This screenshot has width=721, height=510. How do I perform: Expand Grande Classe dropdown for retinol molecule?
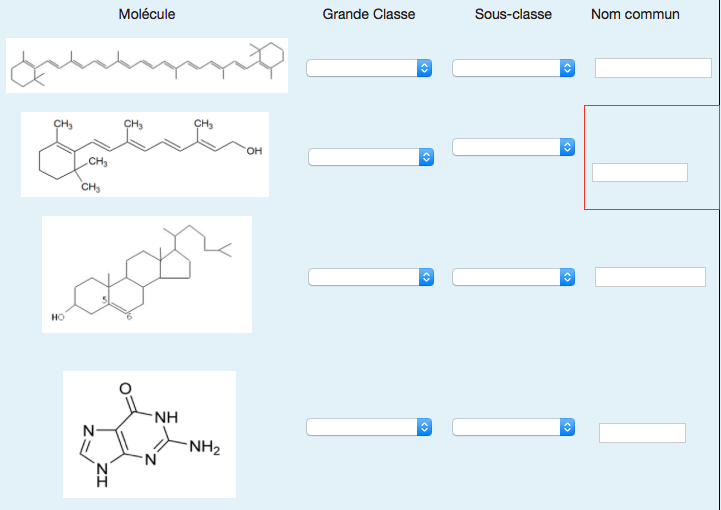371,157
